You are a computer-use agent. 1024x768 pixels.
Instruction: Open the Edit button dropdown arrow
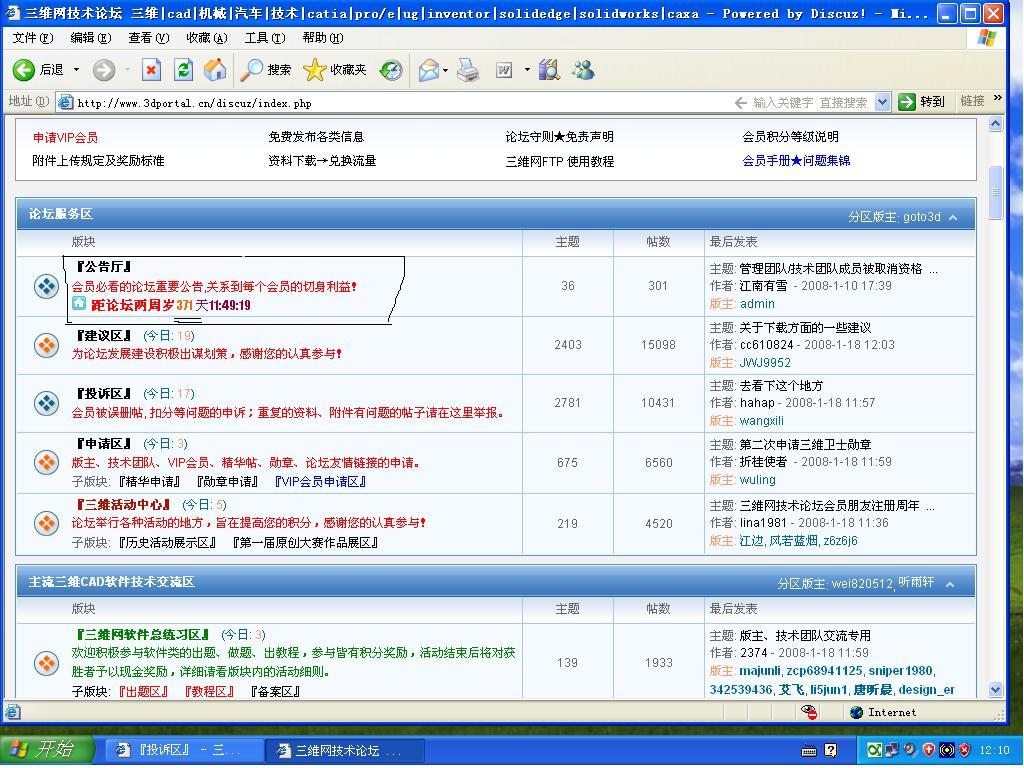[526, 70]
